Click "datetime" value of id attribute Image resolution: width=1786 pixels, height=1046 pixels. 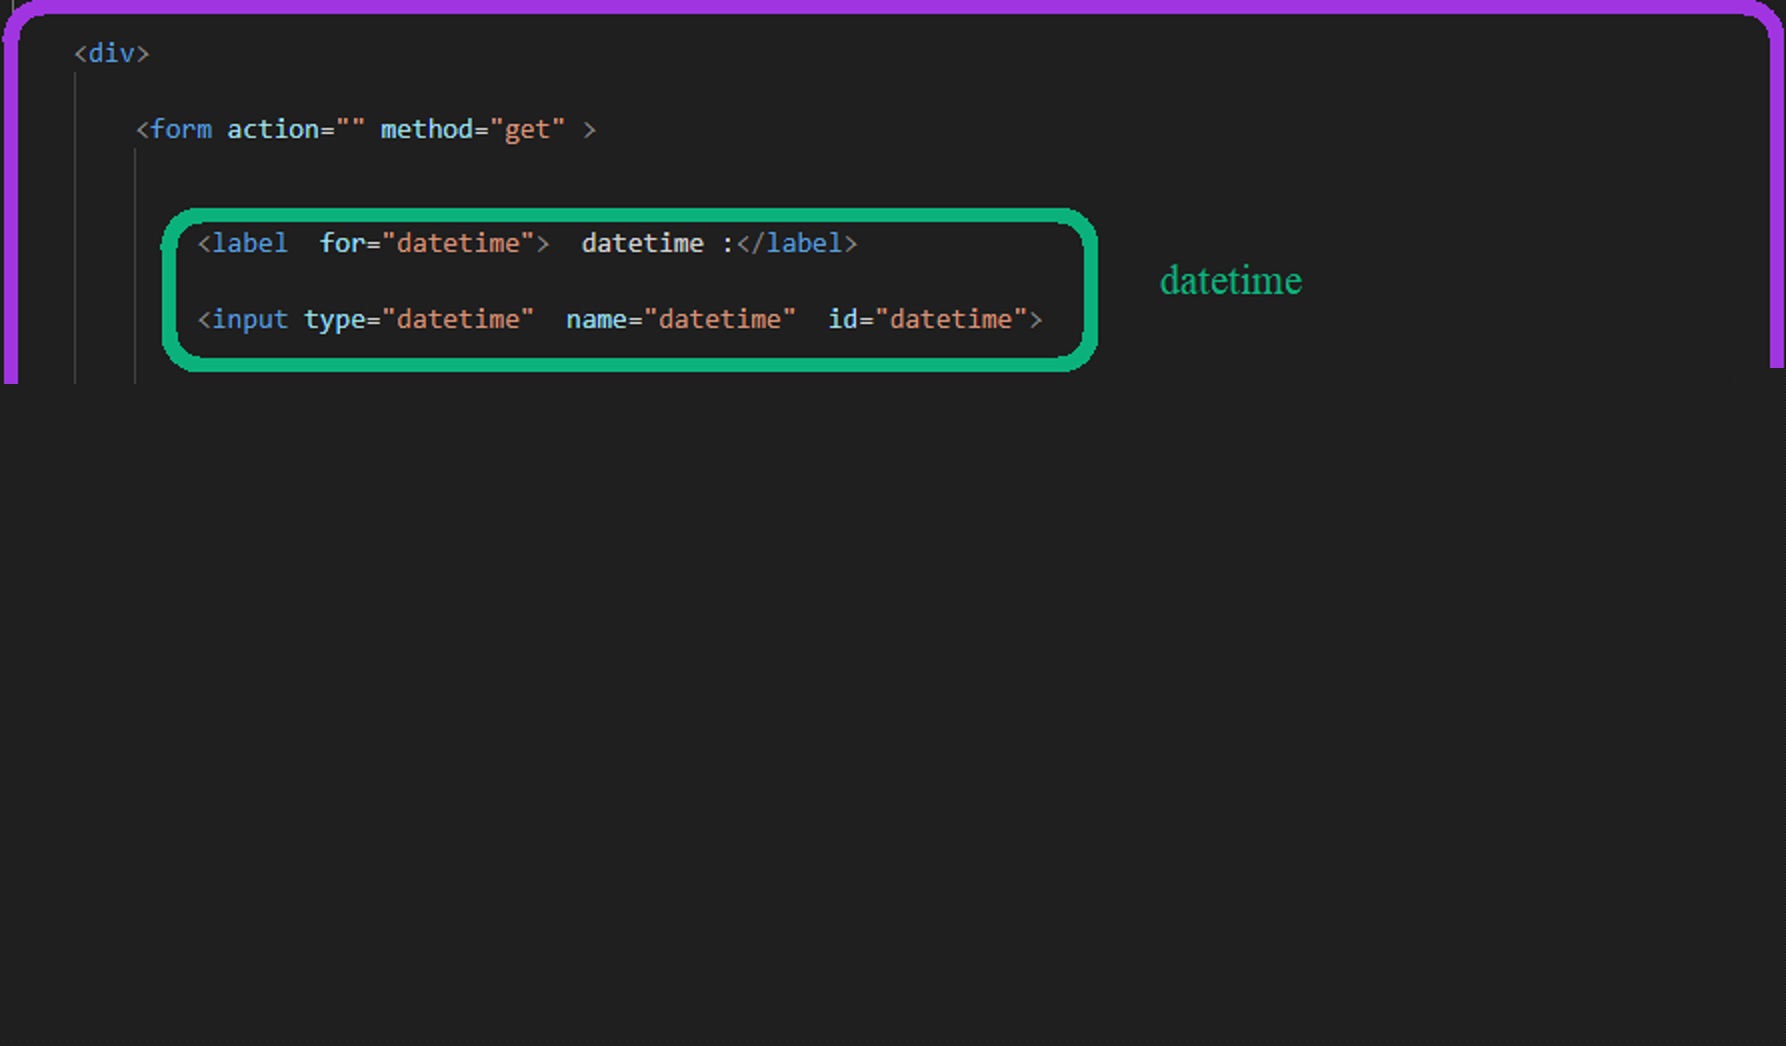tap(951, 320)
